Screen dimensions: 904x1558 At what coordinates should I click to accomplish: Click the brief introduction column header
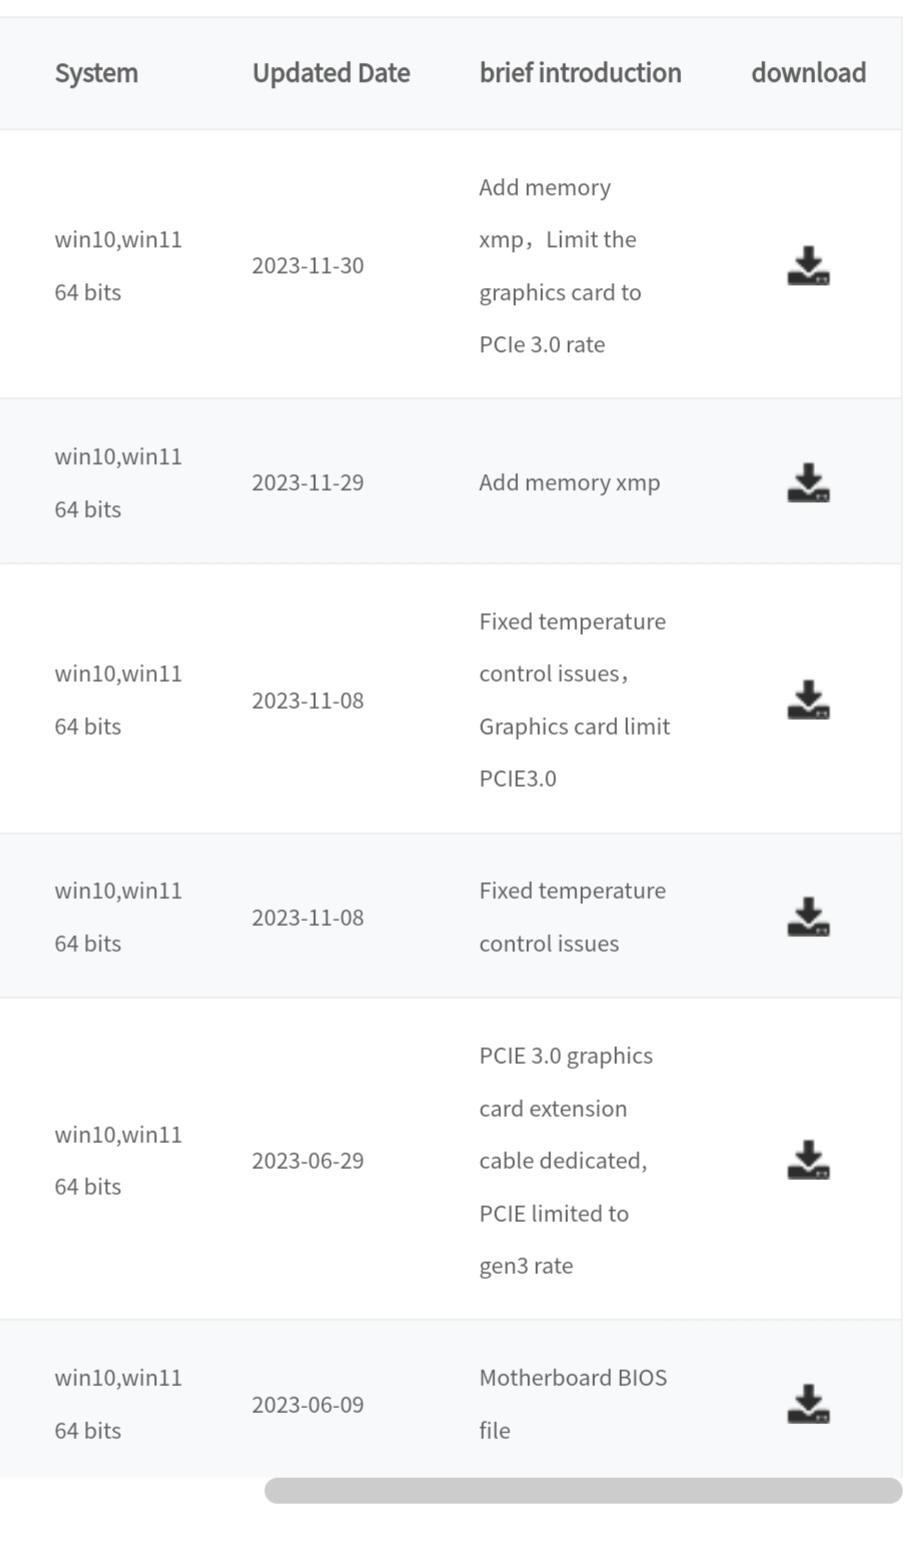click(x=580, y=73)
